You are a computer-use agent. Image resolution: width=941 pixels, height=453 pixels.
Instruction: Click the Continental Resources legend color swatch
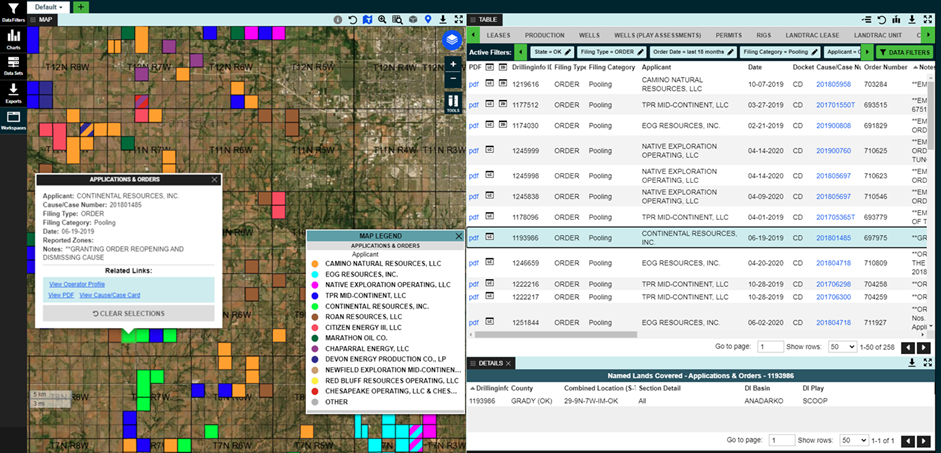315,306
